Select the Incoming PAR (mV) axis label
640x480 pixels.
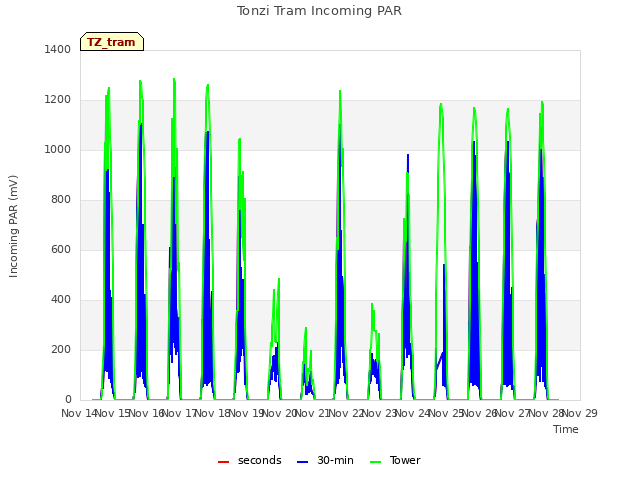coord(13,227)
